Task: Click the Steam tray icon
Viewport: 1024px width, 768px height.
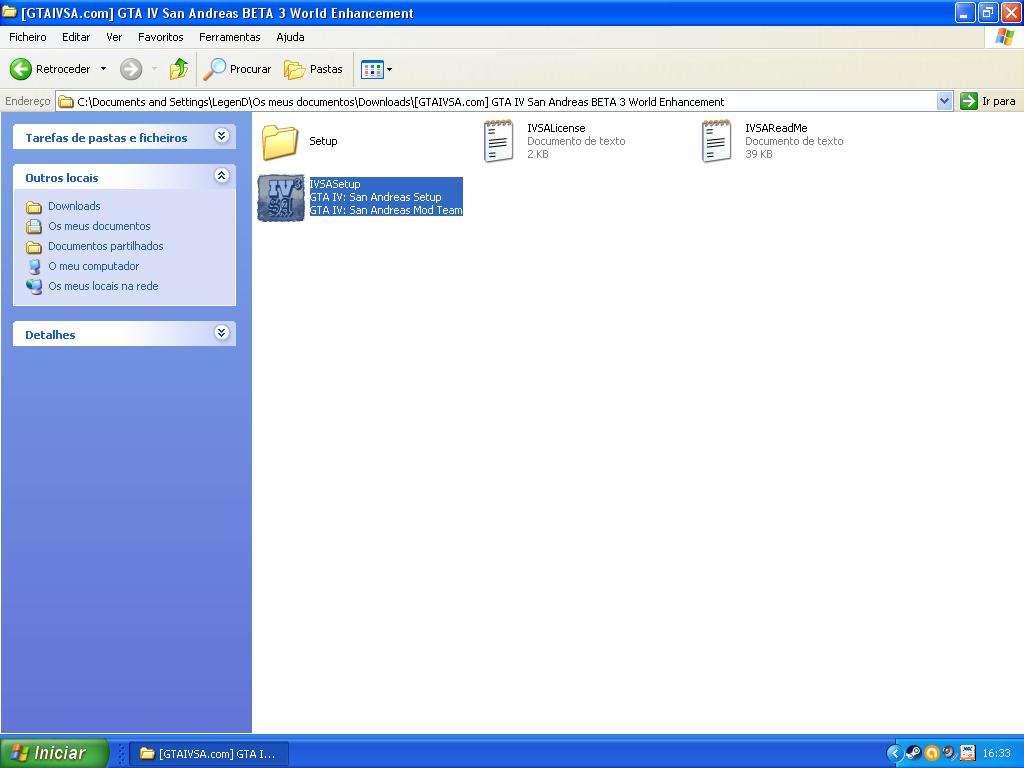Action: coord(914,754)
